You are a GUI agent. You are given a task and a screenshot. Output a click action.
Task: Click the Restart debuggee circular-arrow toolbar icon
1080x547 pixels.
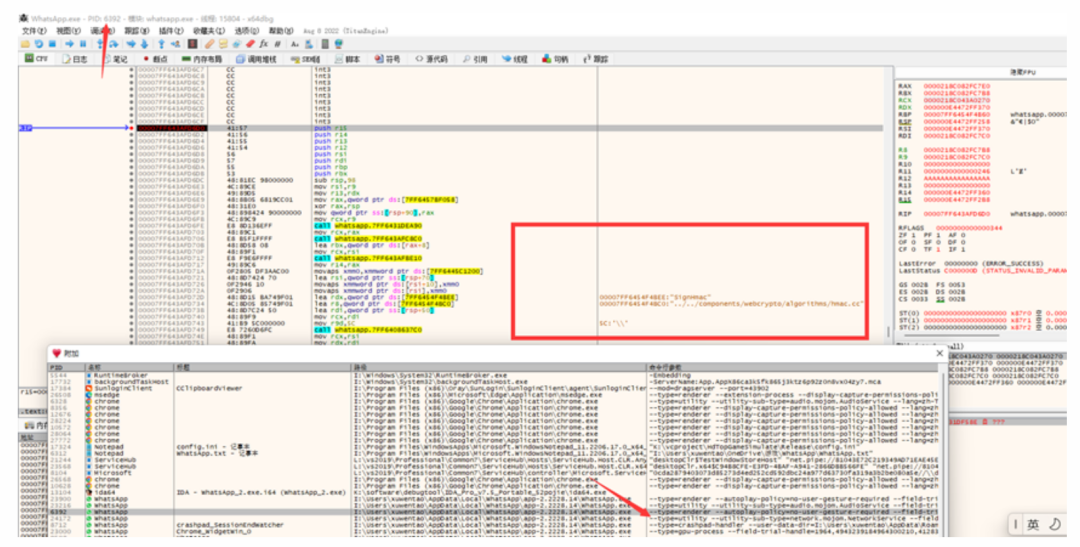click(39, 44)
